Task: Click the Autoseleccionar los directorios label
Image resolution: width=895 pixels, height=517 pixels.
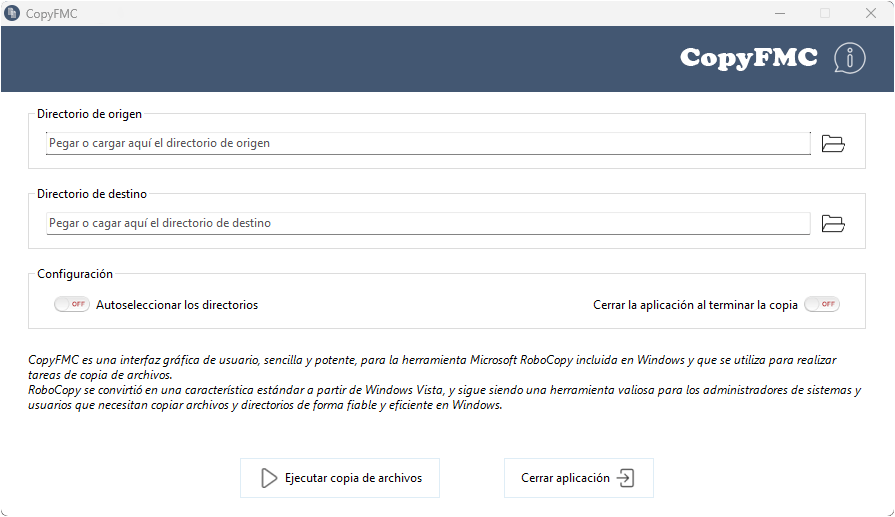Action: coord(177,305)
